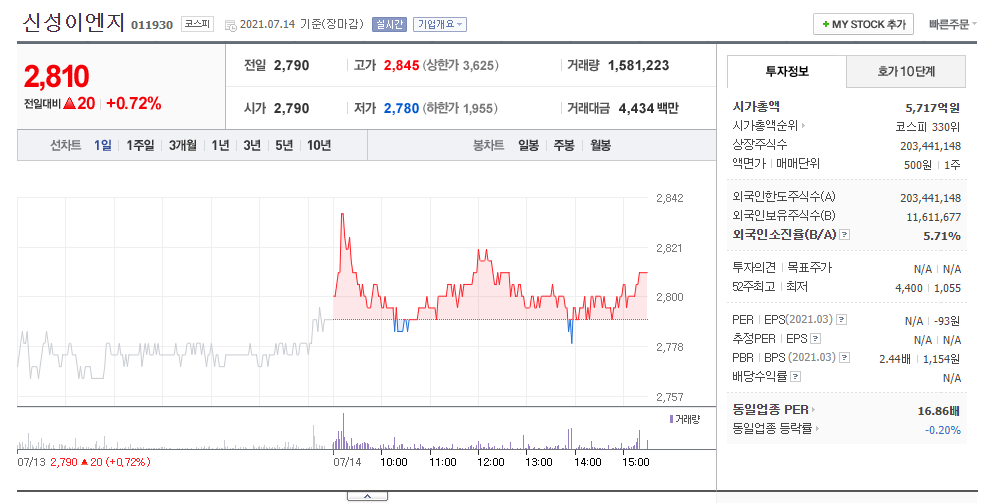Click the 07/13 previous-day summary below chart
Viewport: 983px width, 503px height.
(84, 462)
